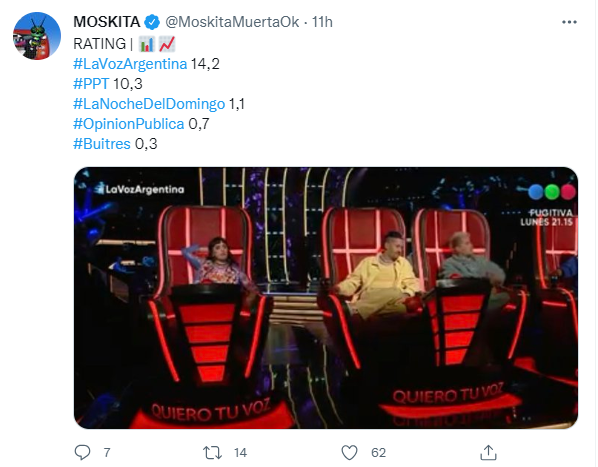The image size is (598, 467).
Task: Click the likes count 62
Action: [x=378, y=453]
